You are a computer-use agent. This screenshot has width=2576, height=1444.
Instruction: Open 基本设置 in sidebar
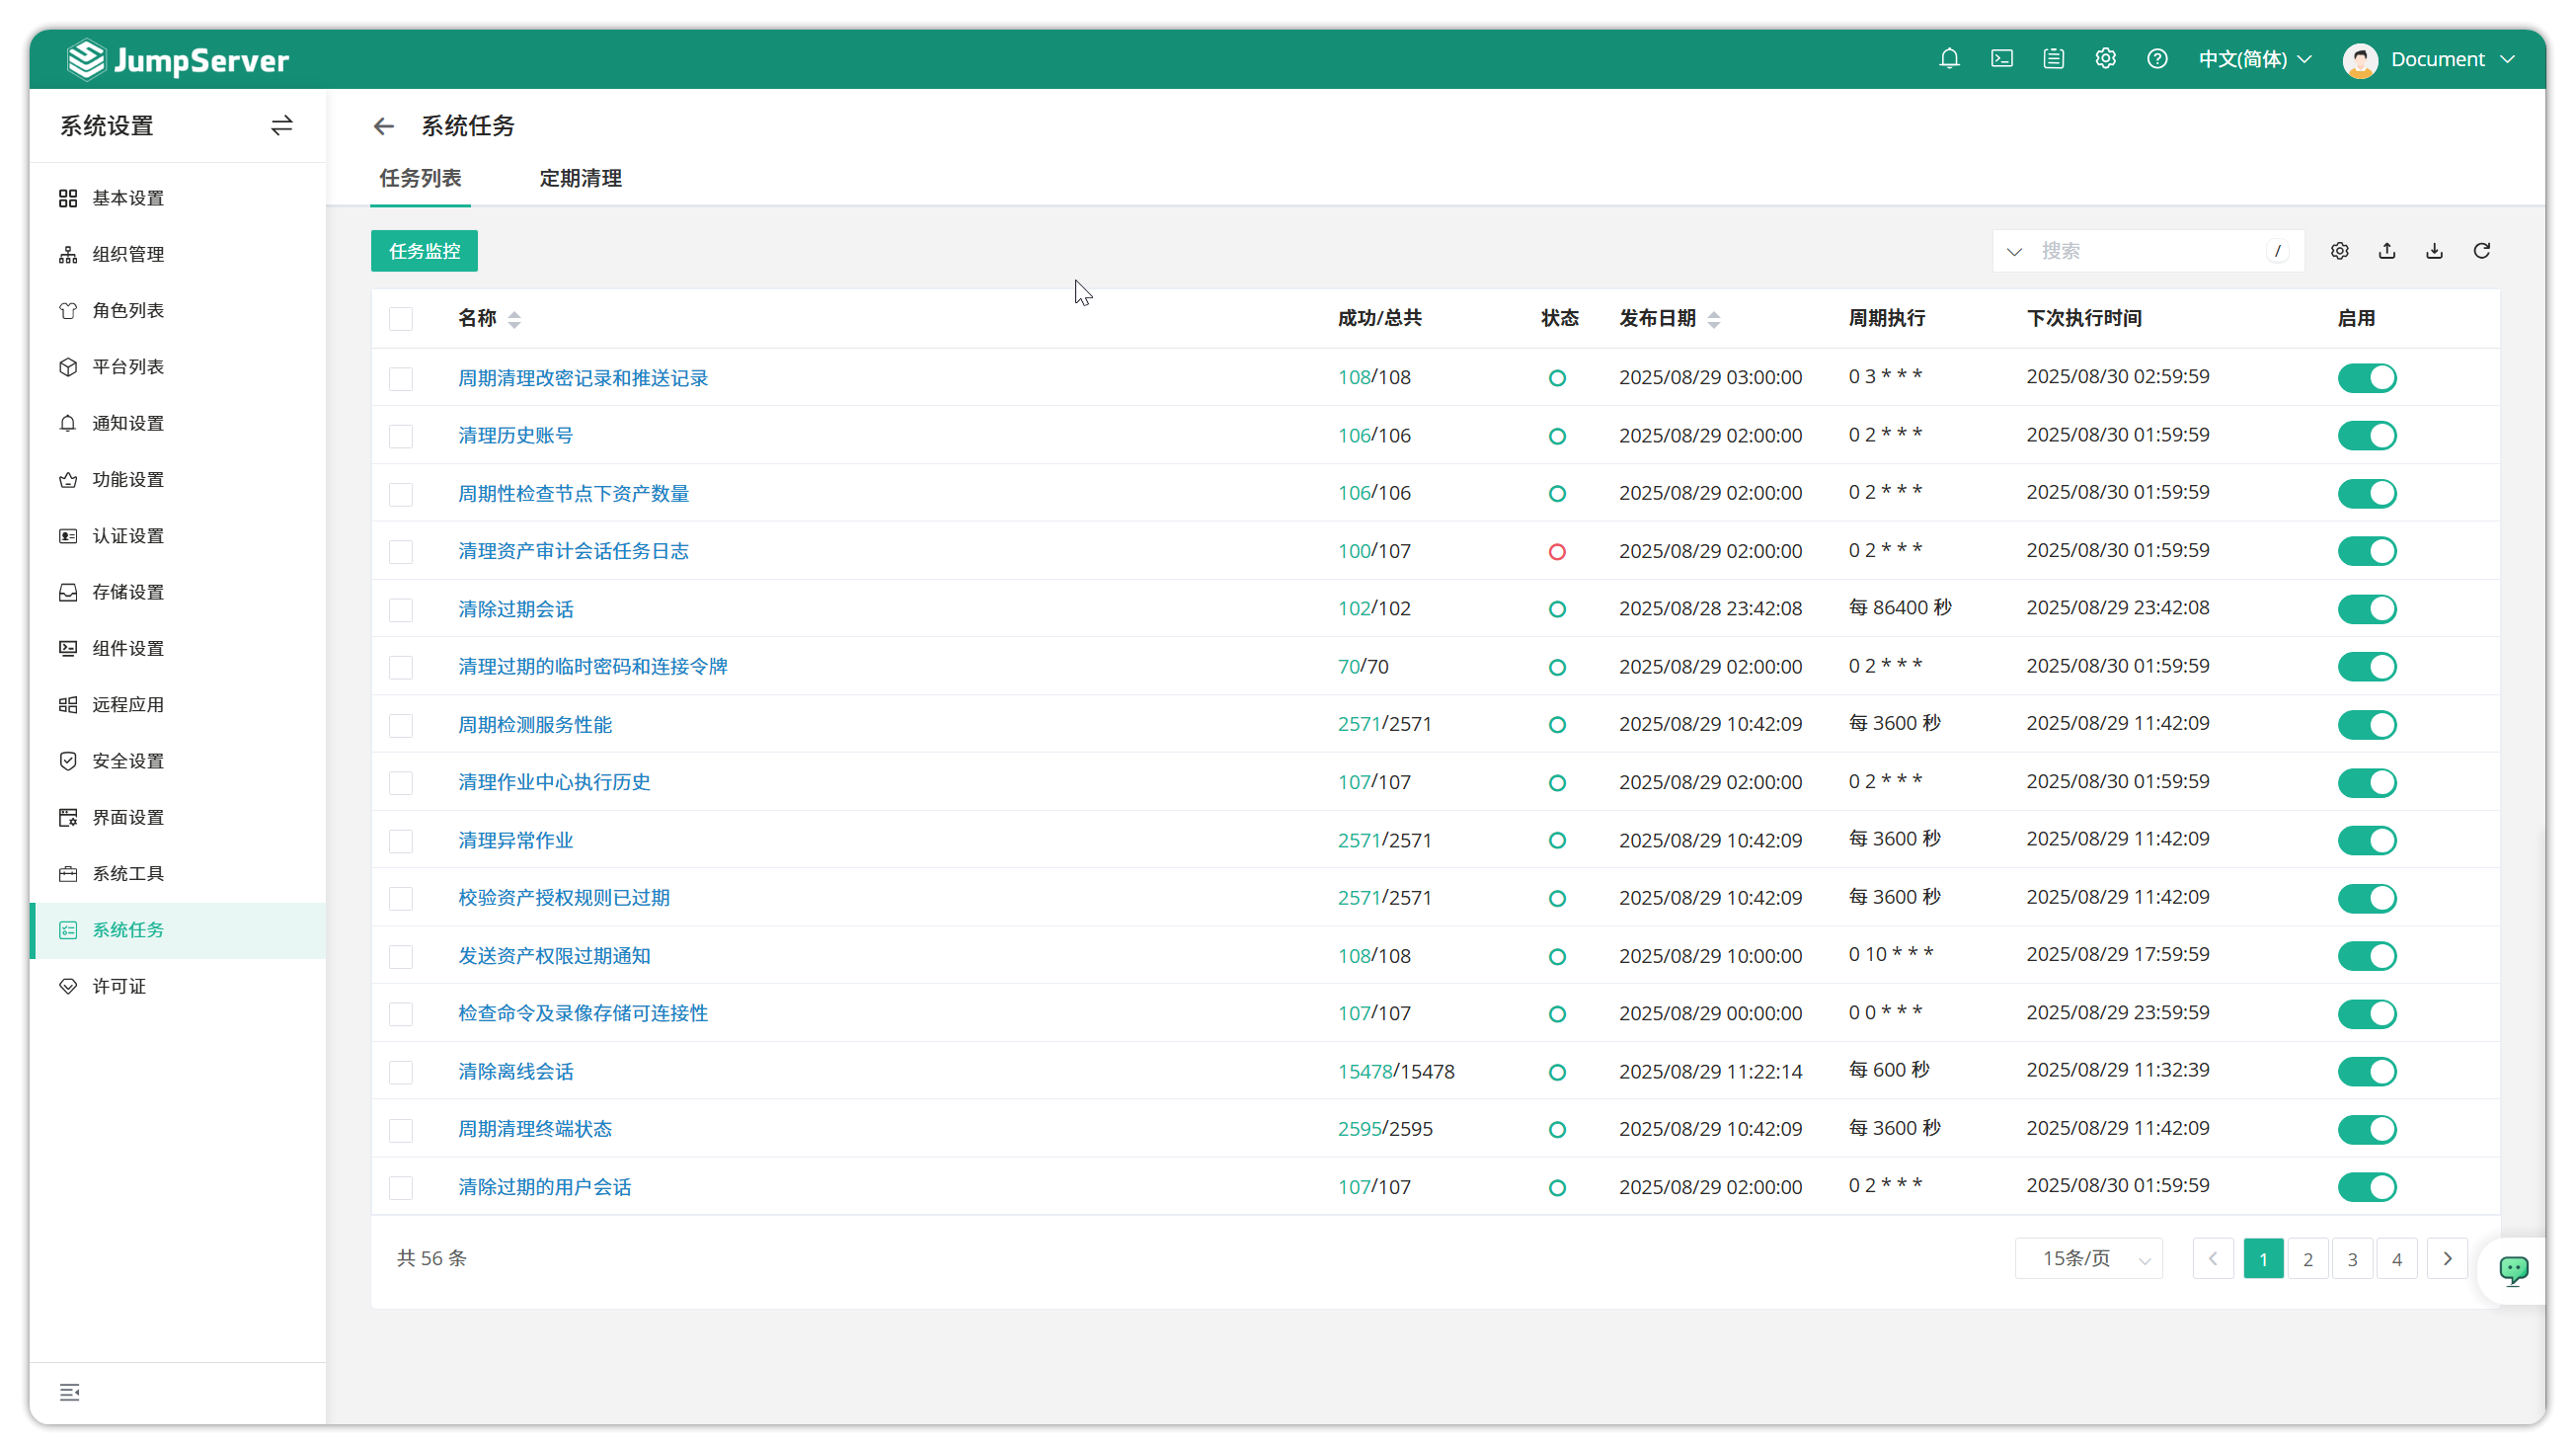178,198
